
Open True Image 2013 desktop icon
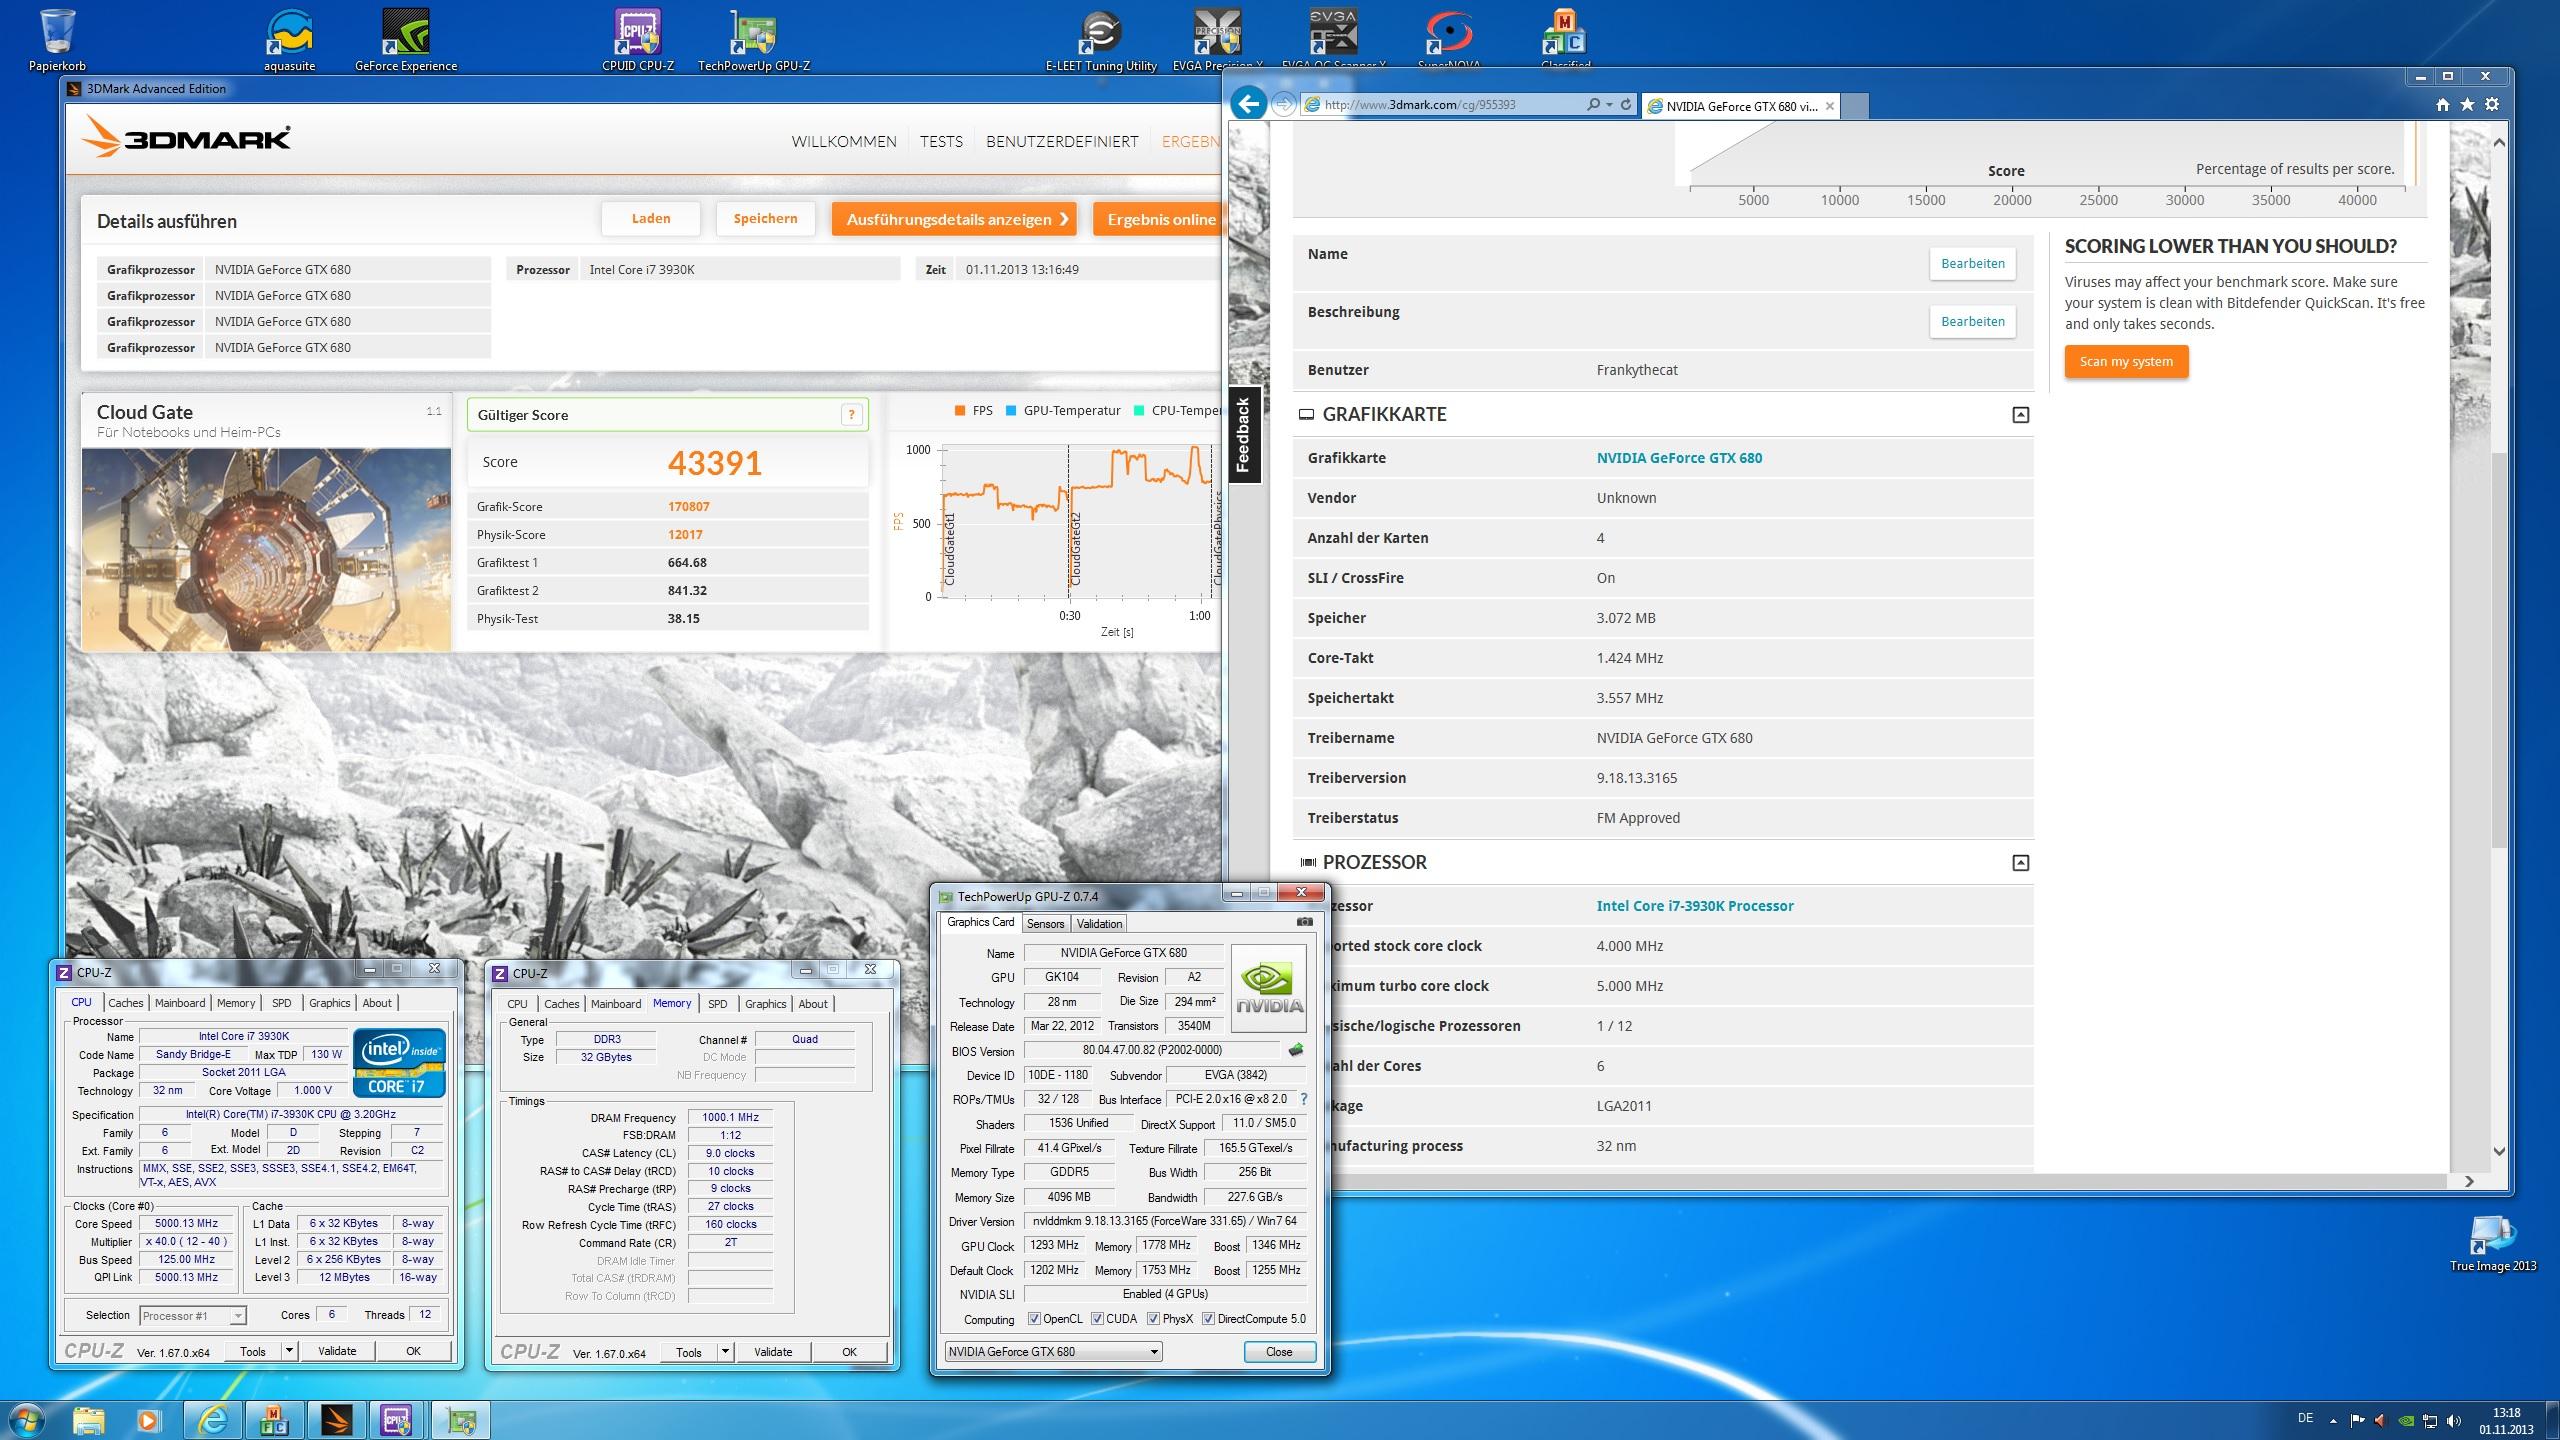pos(2493,1244)
